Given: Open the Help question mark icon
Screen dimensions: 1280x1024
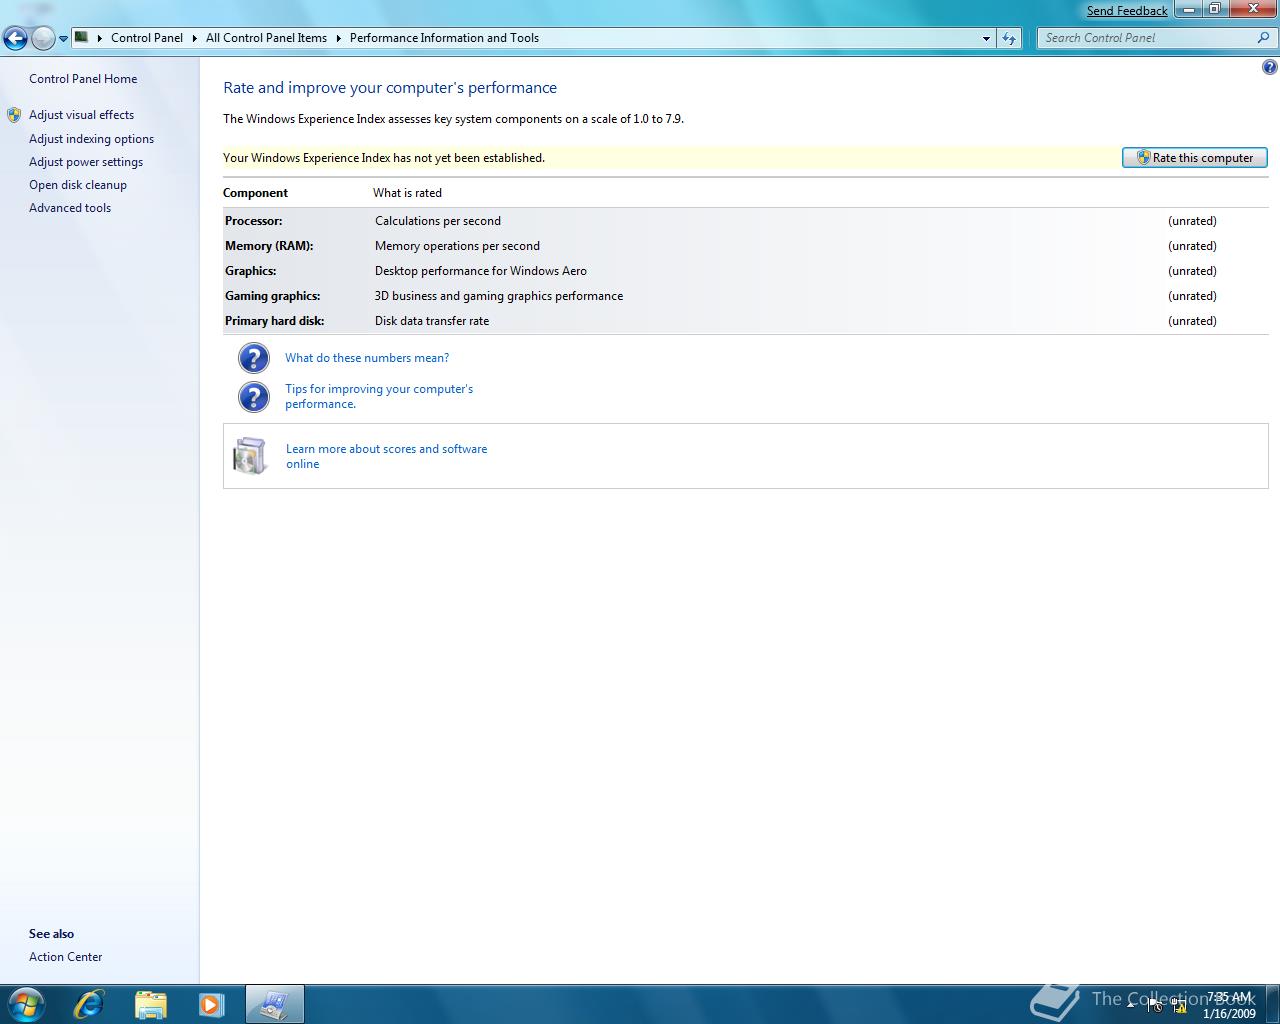Looking at the screenshot, I should point(1269,67).
